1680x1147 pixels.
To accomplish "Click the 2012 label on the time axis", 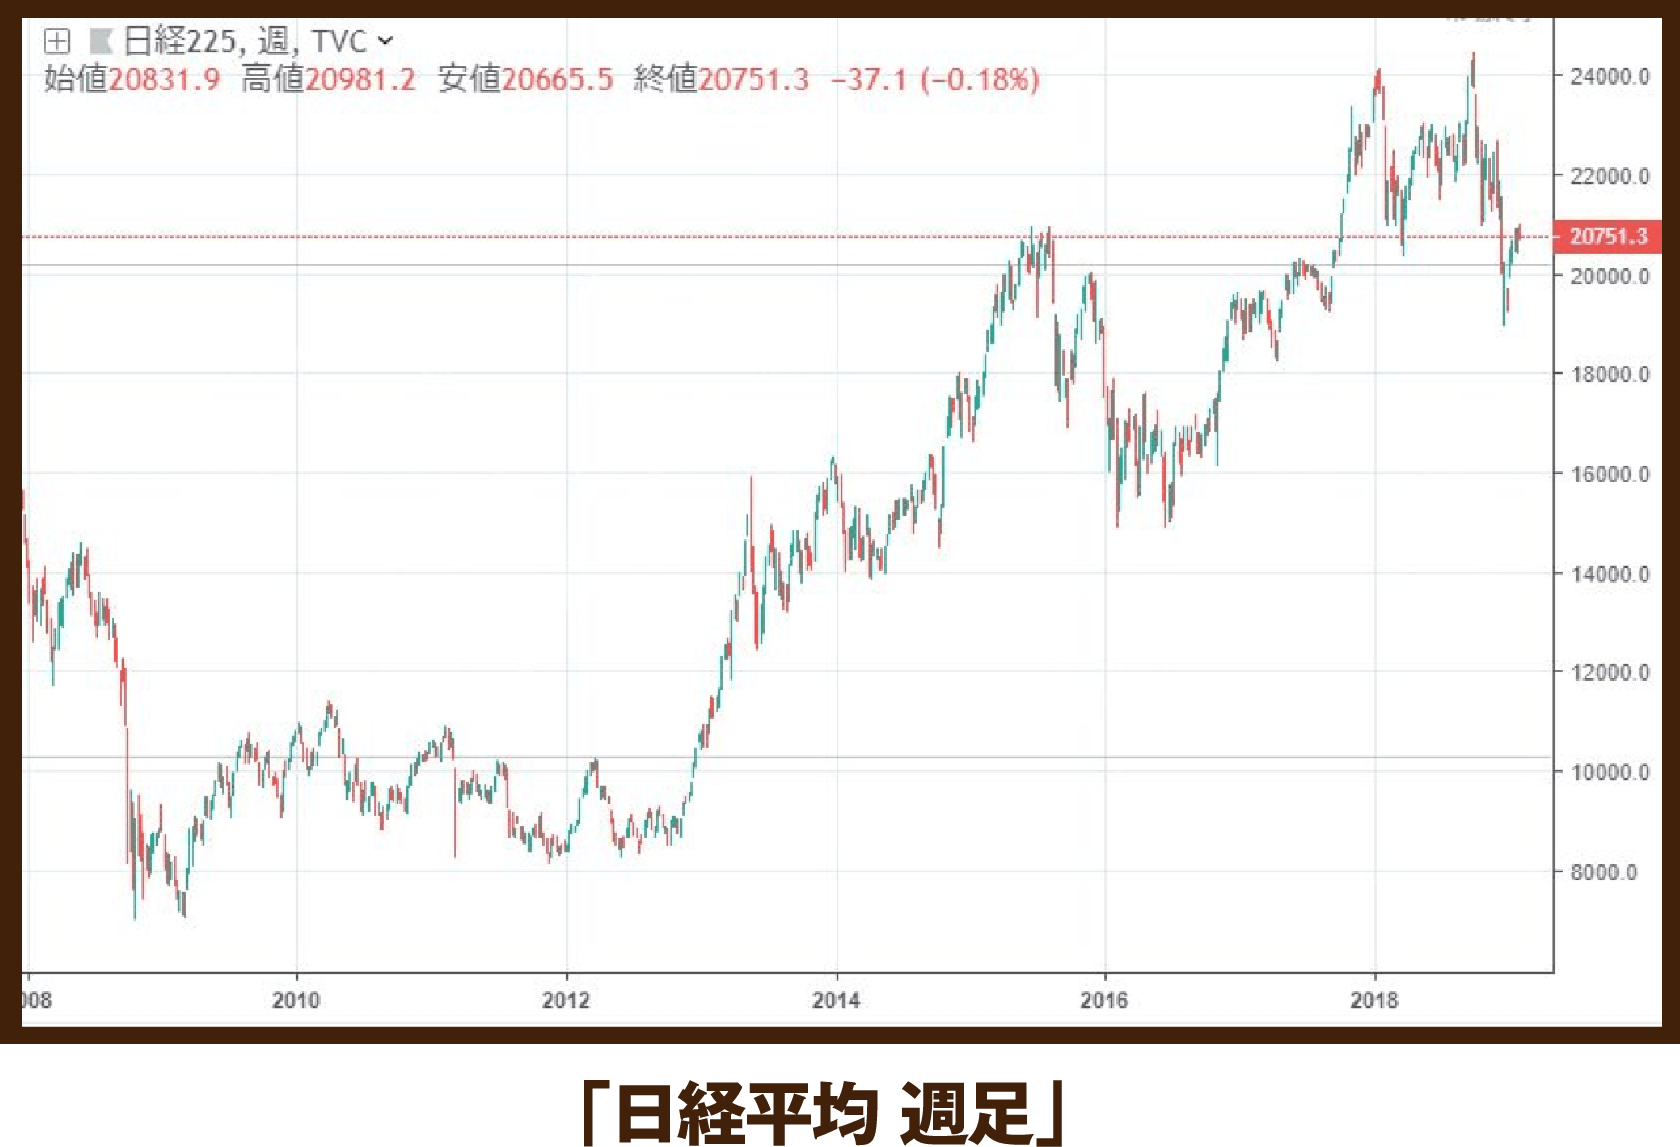I will 566,1000.
